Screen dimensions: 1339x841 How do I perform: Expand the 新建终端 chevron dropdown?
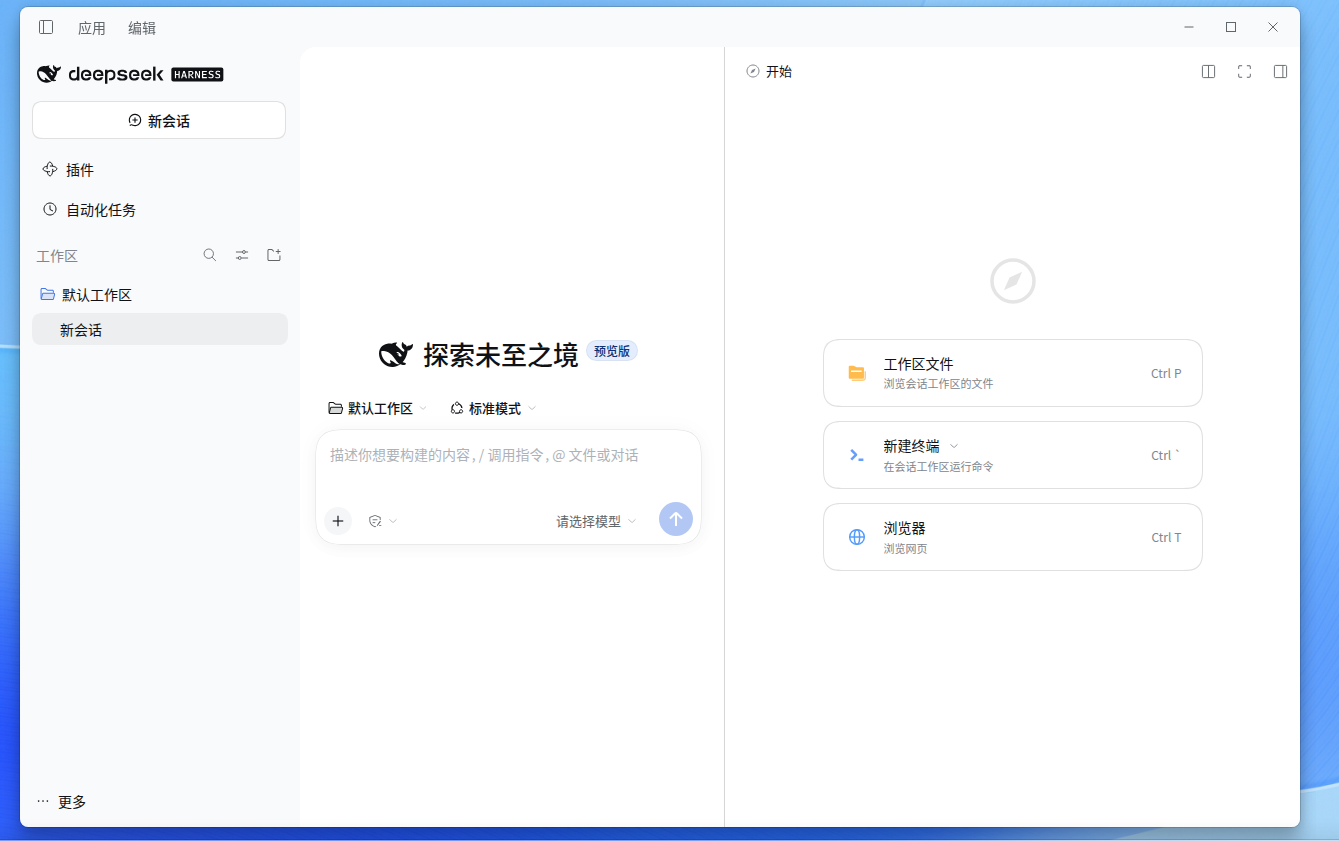tap(954, 446)
